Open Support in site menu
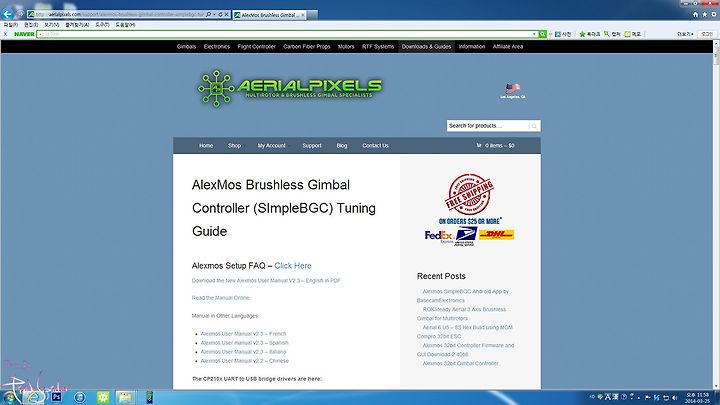Viewport: 720px width, 405px height. [x=312, y=145]
